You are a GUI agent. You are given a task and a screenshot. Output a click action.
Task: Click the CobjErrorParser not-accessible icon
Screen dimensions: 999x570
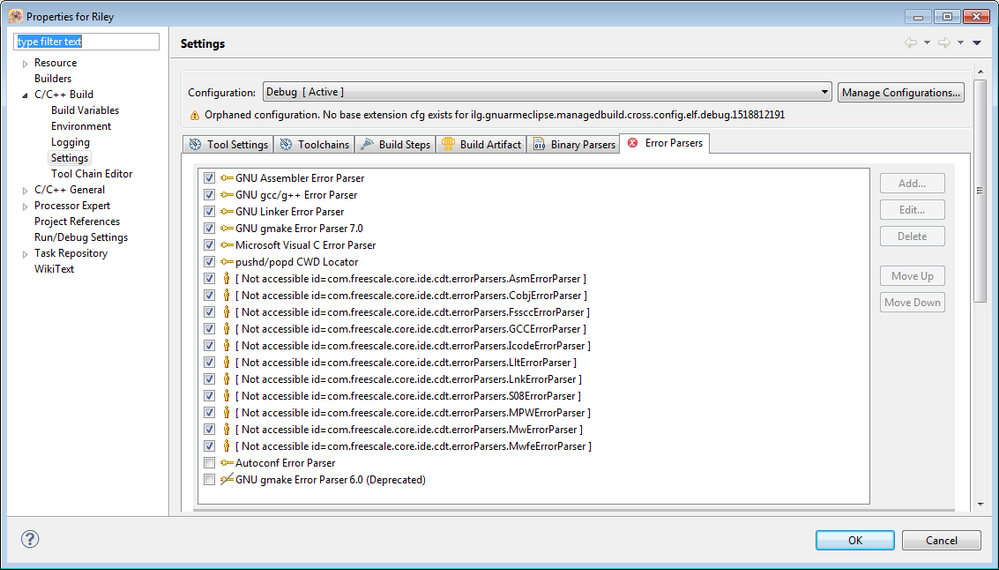pos(226,296)
